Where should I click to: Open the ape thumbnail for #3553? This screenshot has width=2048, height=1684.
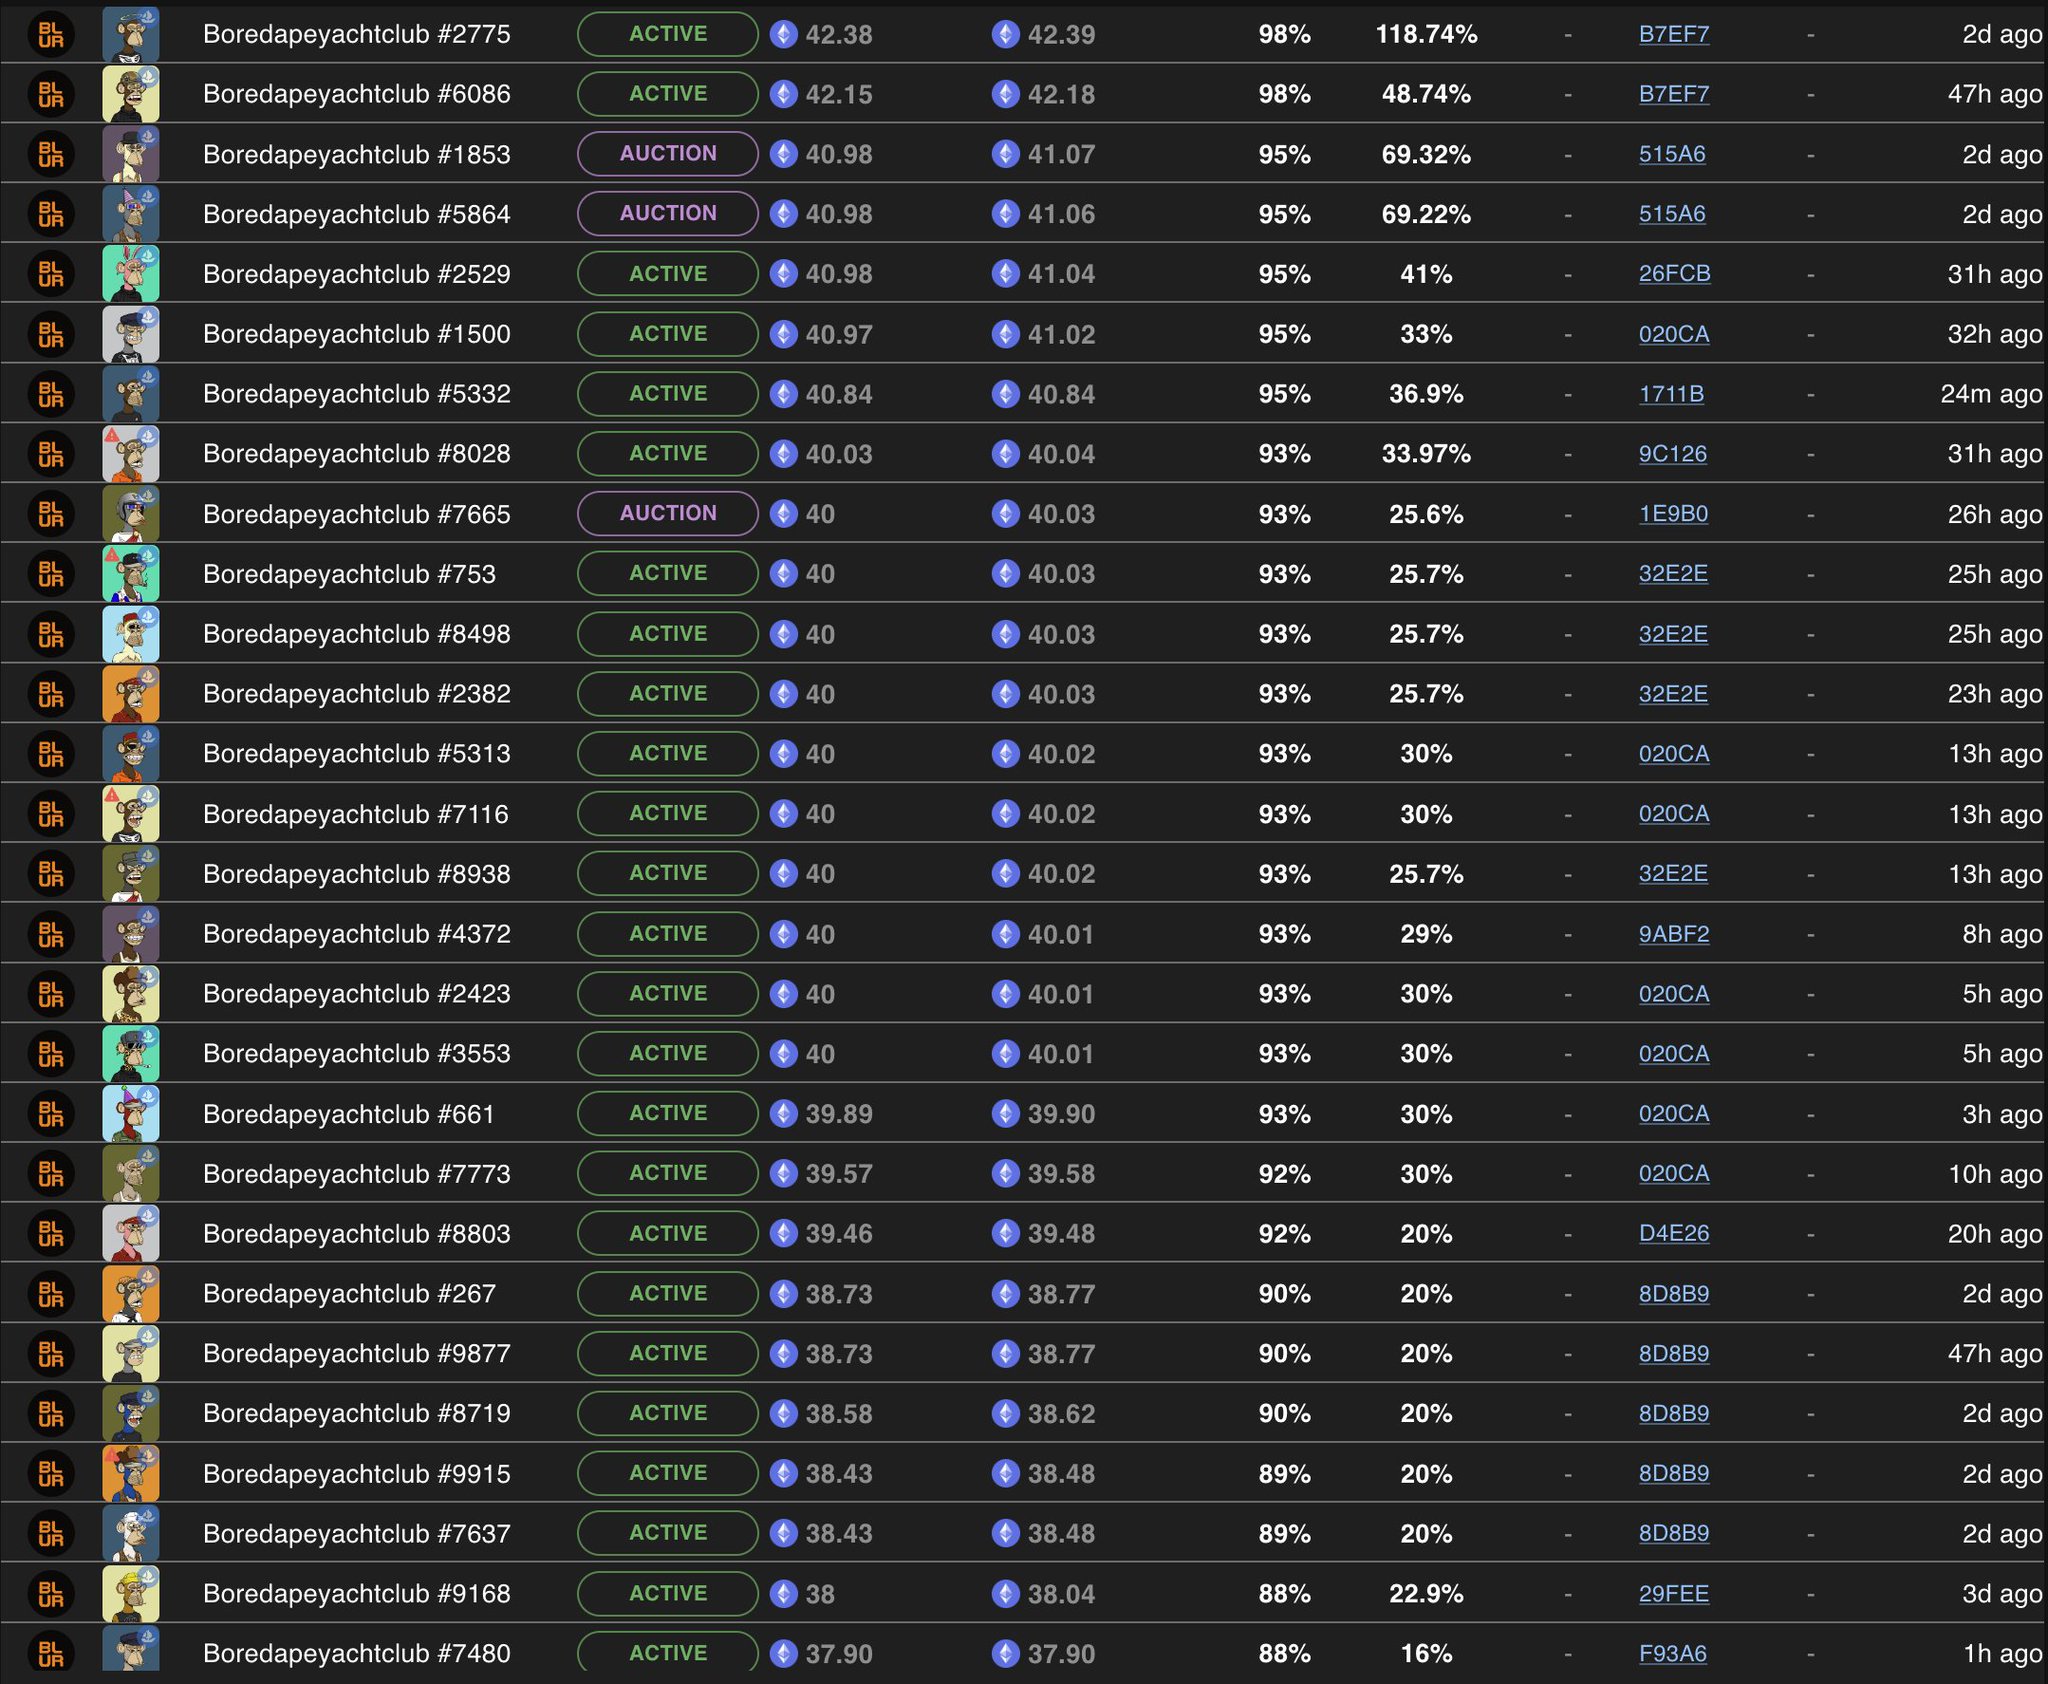pos(131,1054)
